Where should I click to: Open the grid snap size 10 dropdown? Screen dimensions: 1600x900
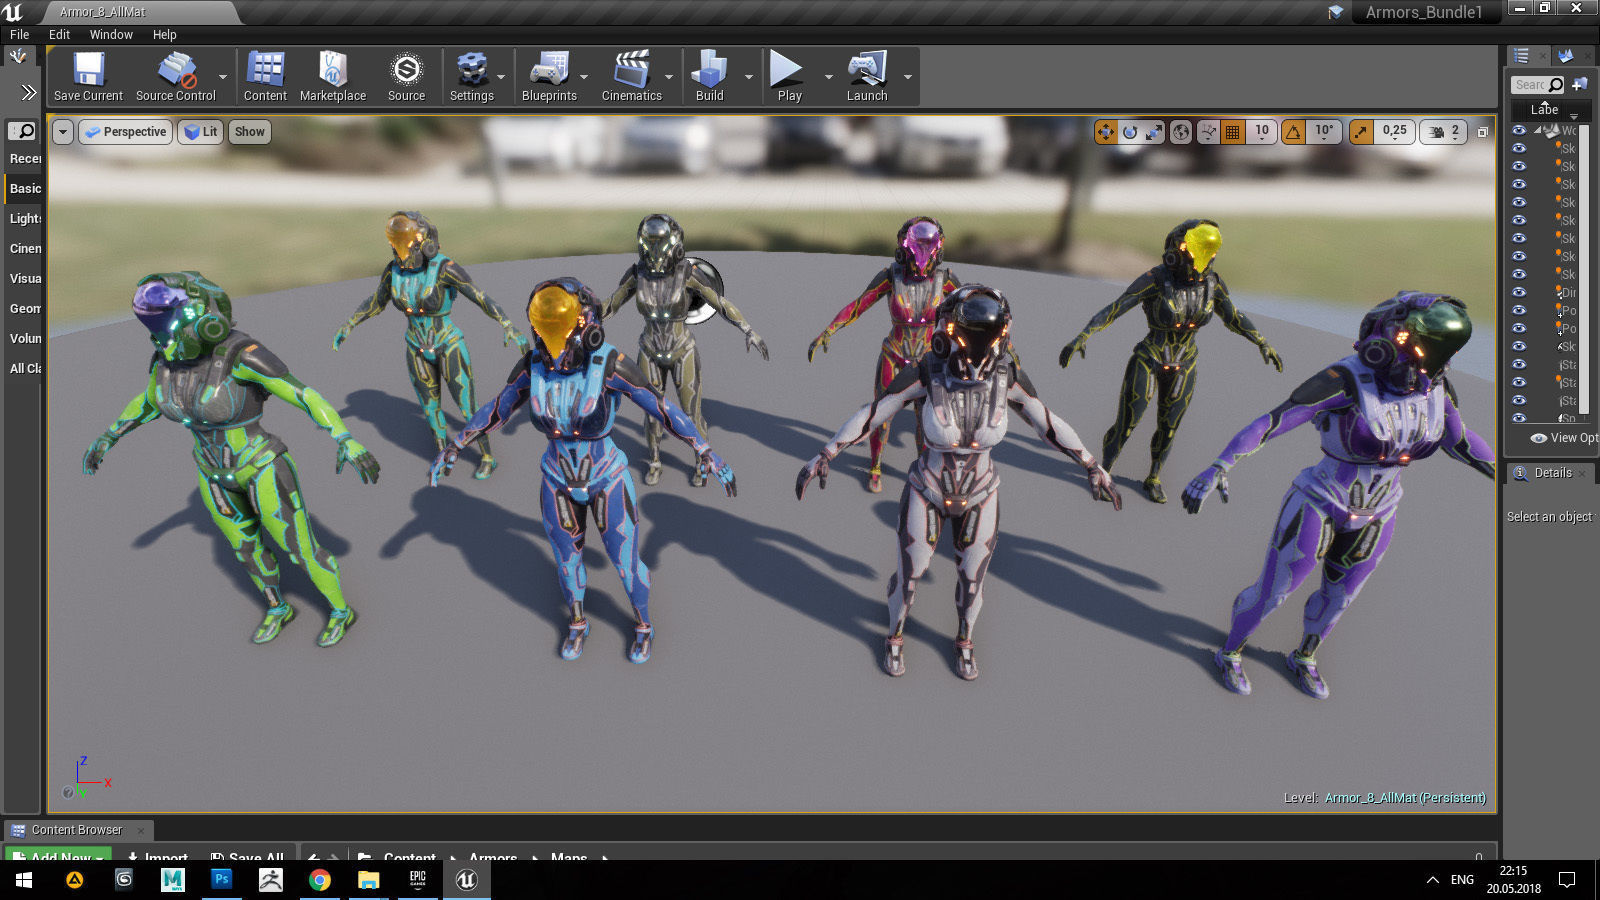point(1262,132)
